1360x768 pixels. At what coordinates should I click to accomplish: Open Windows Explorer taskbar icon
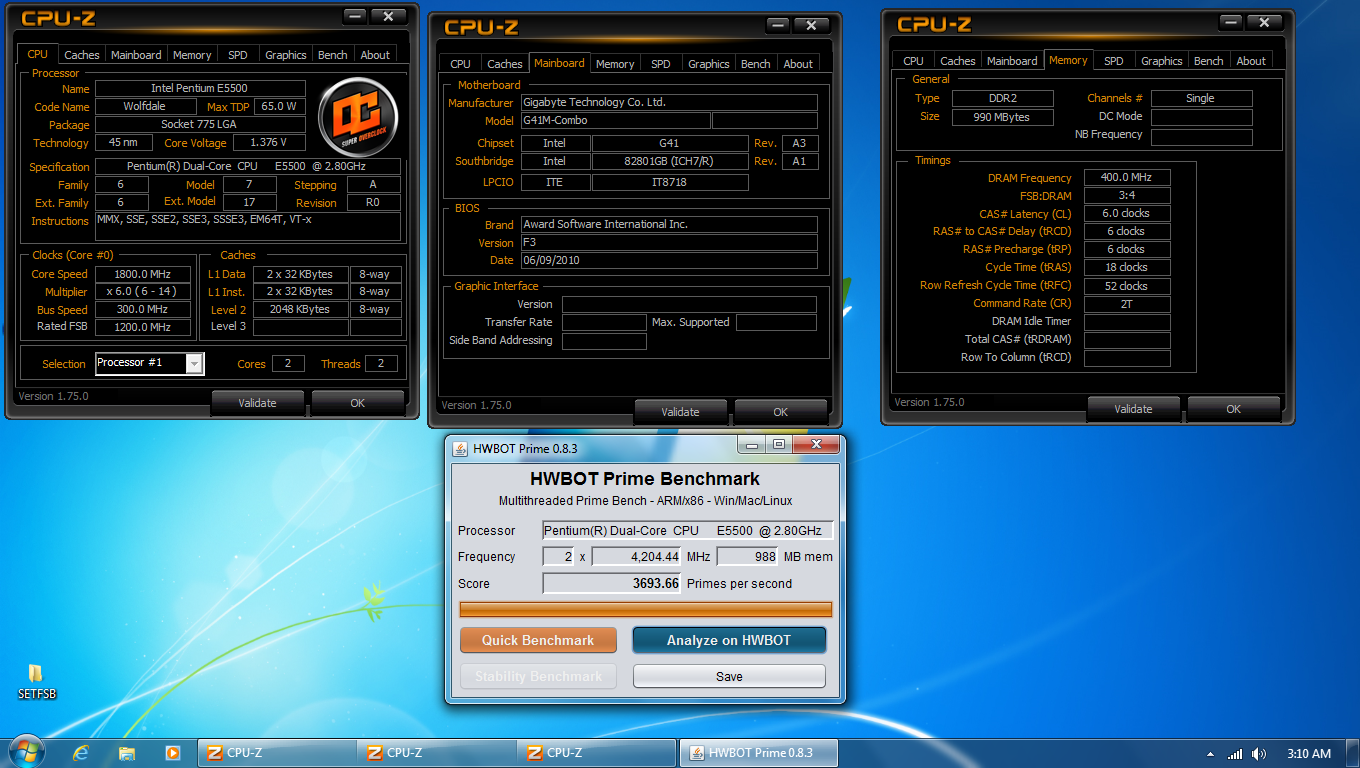[126, 753]
